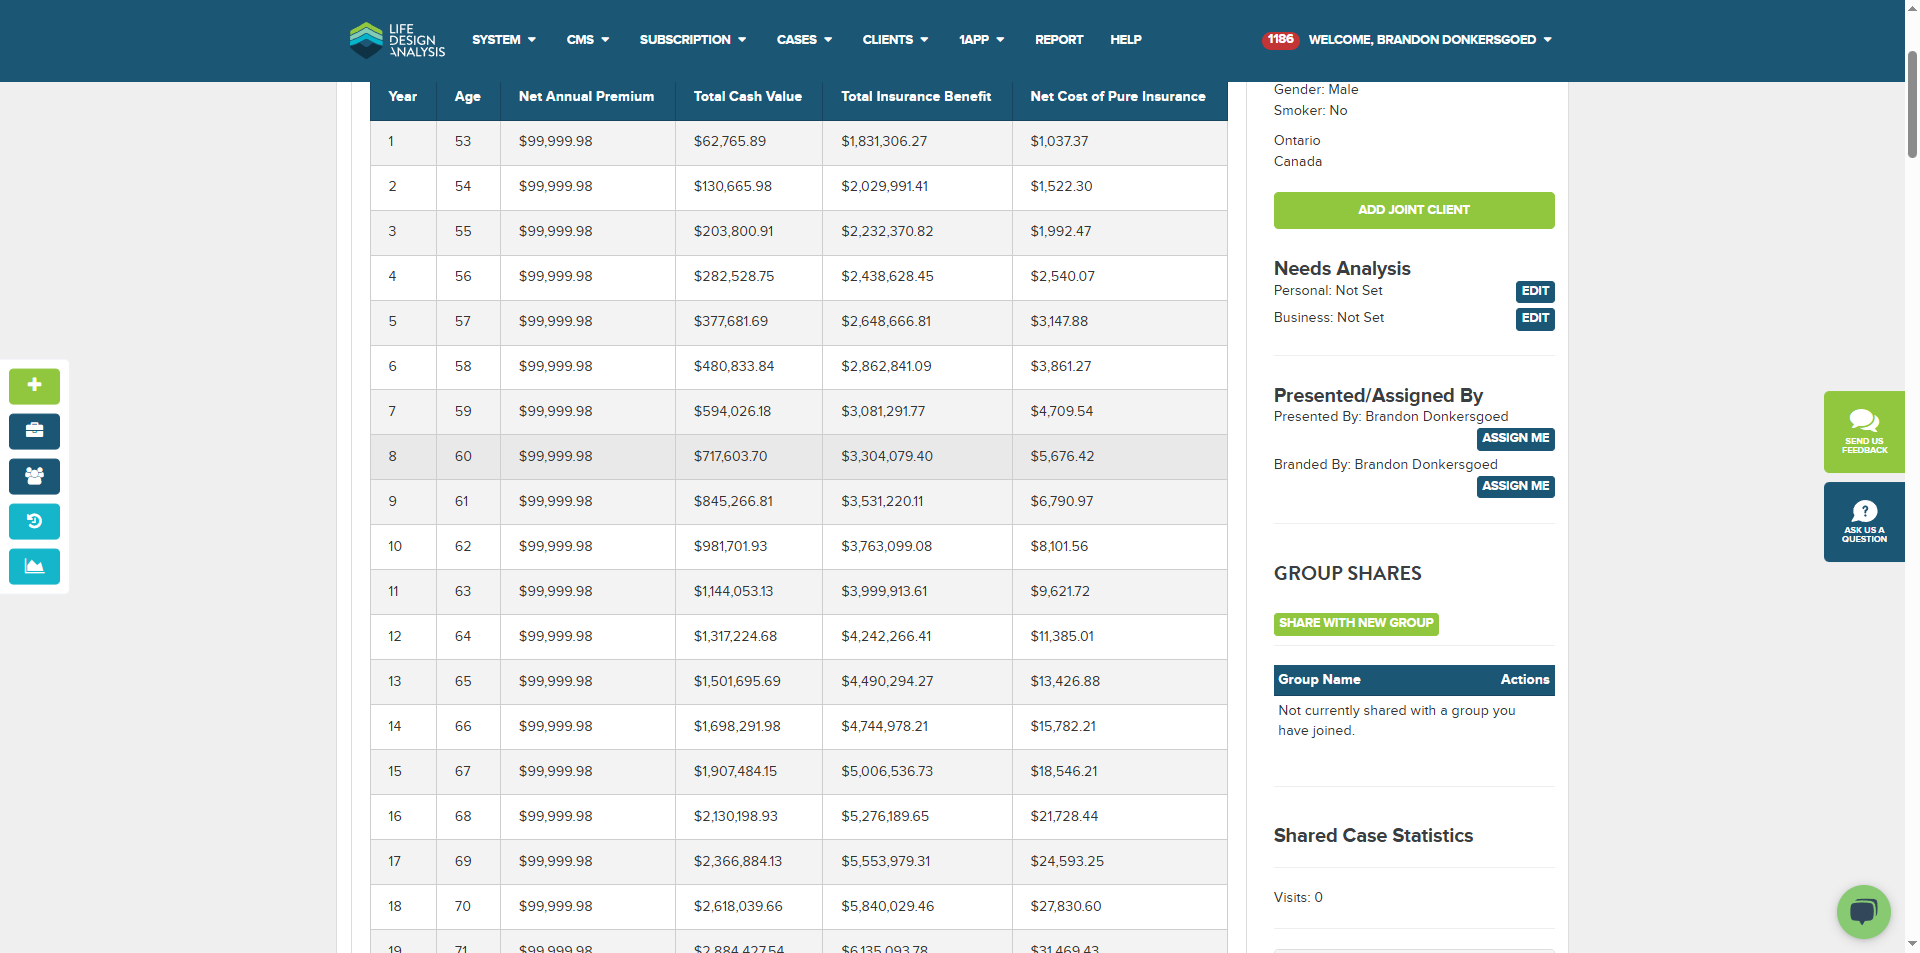Click ASSIGN ME for Branded By
1920x953 pixels.
(1515, 487)
